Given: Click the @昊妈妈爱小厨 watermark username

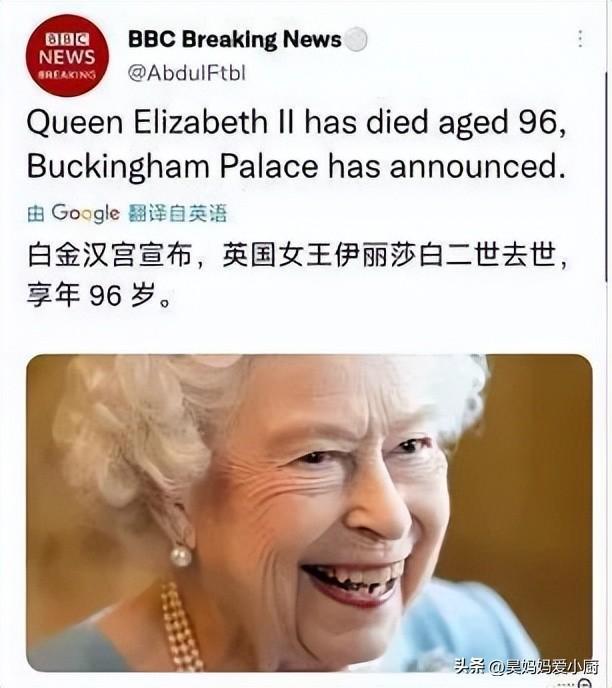Looking at the screenshot, I should click(543, 667).
